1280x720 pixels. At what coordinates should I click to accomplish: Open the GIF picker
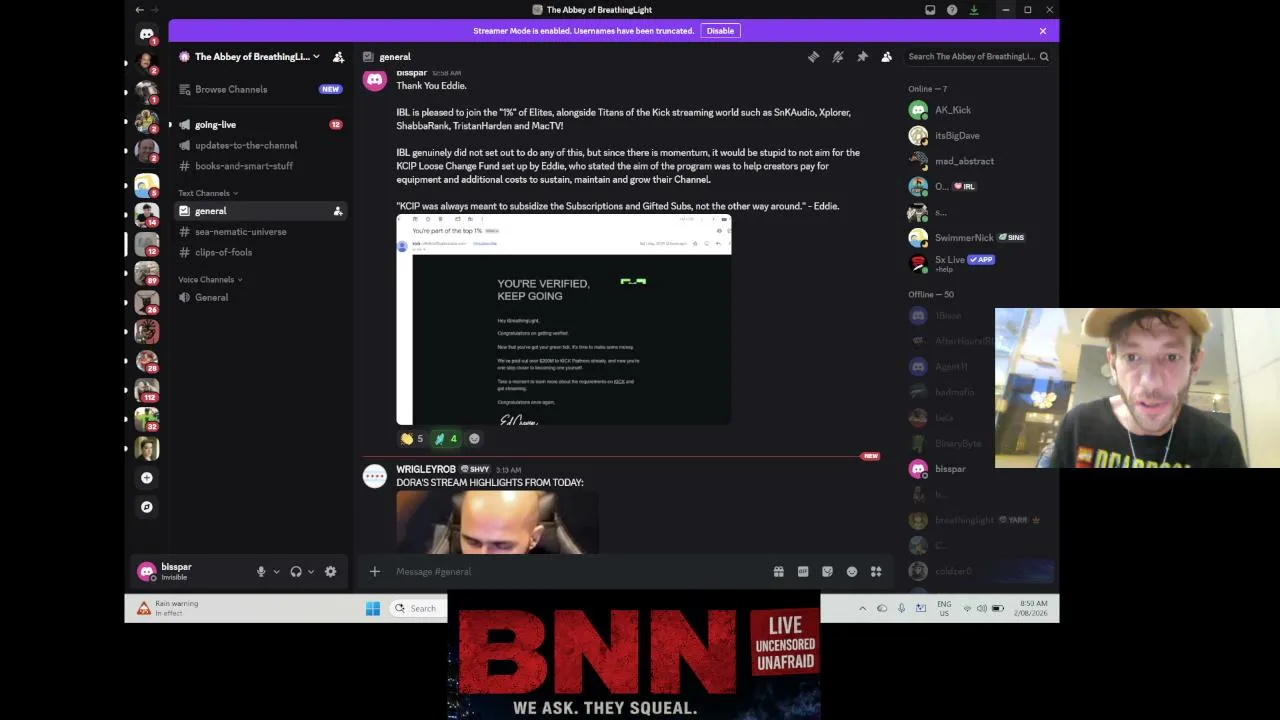tap(803, 572)
